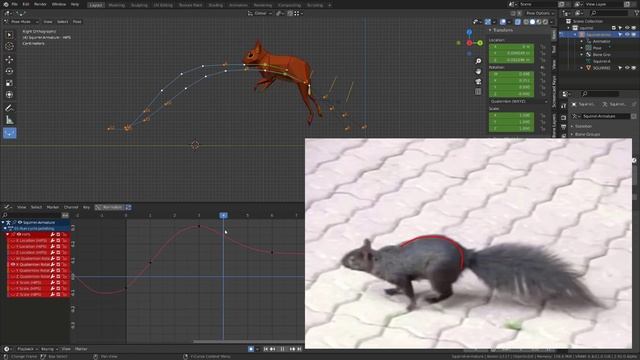The width and height of the screenshot is (640, 360).
Task: Switch viewport to Wireframe shading
Action: pyautogui.click(x=526, y=22)
